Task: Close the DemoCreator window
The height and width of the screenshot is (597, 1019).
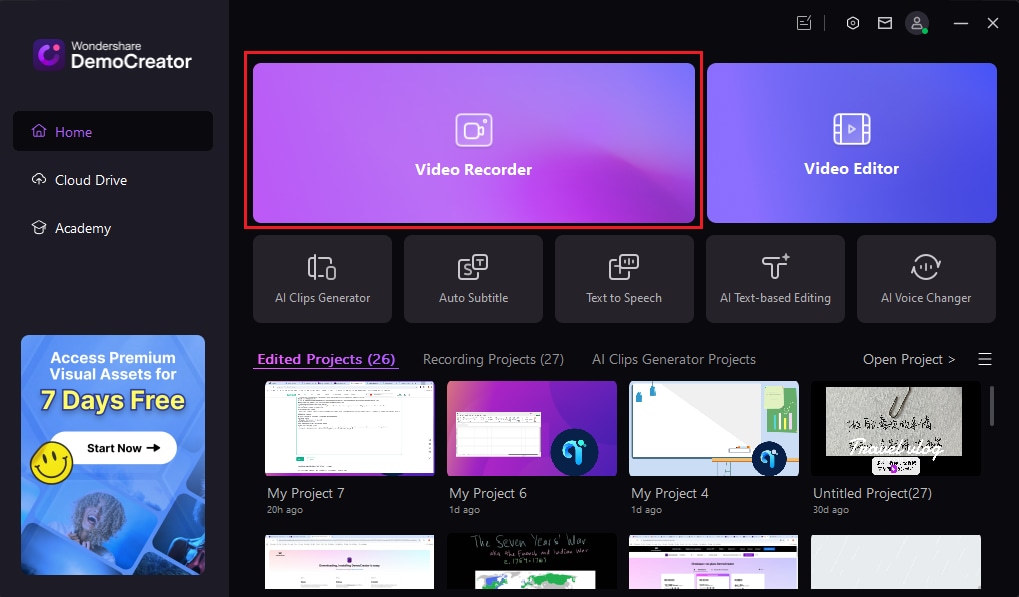Action: point(992,23)
